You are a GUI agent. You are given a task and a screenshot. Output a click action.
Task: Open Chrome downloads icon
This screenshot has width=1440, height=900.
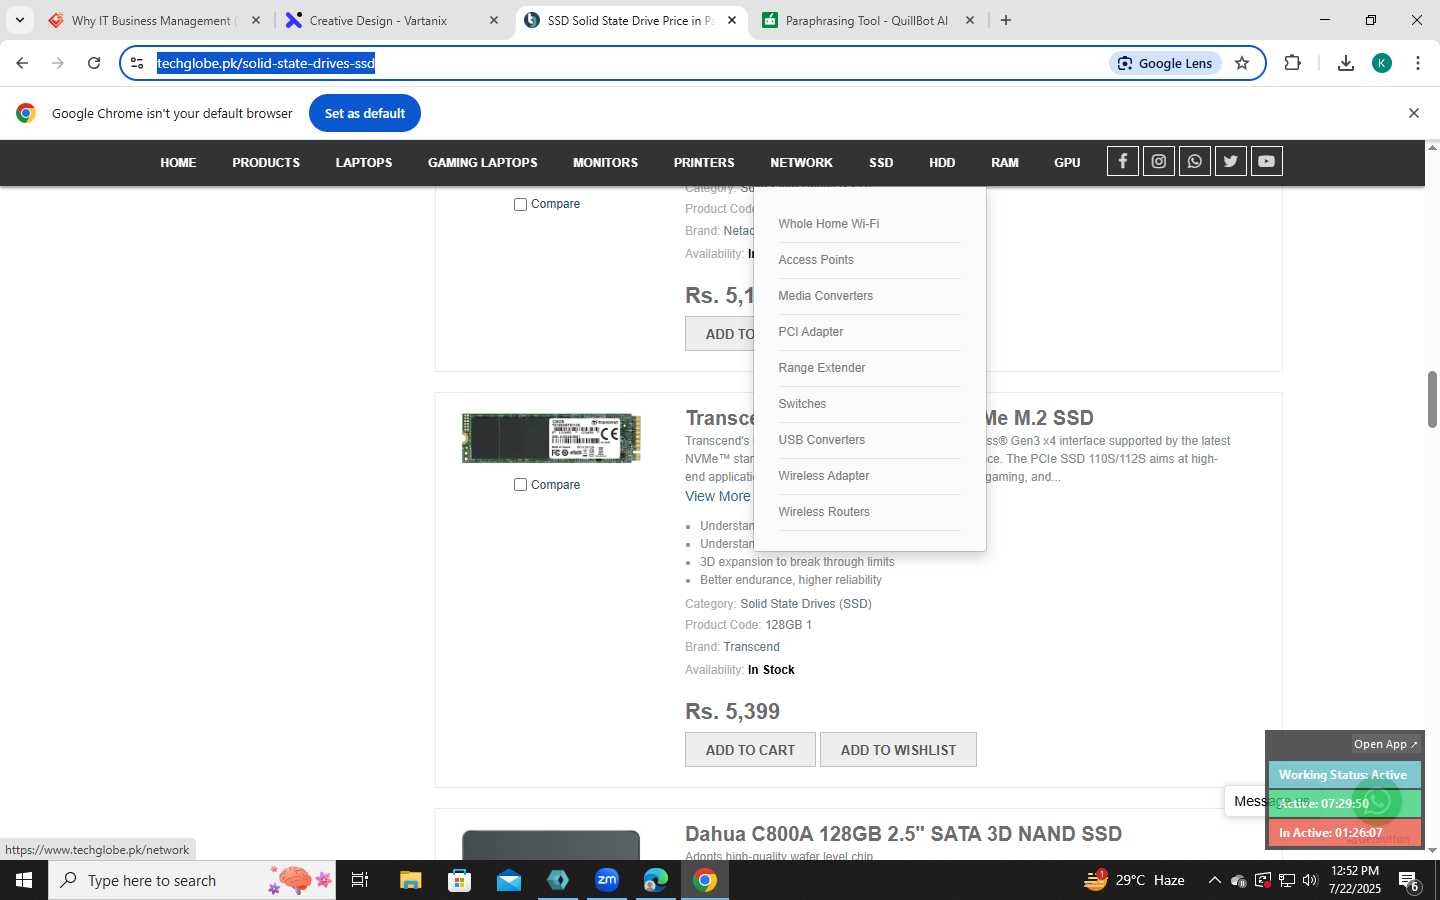[1345, 63]
